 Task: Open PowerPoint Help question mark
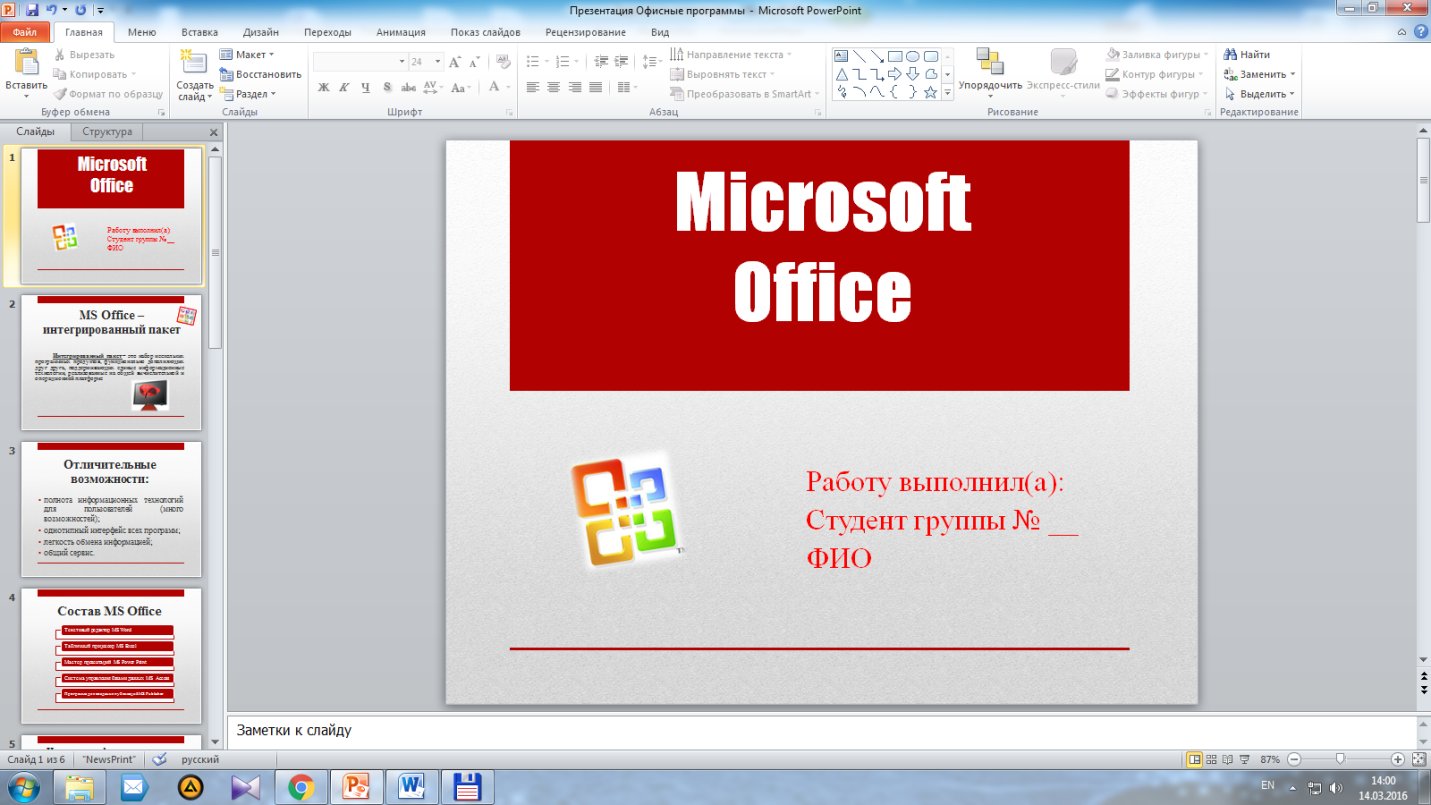point(1420,32)
